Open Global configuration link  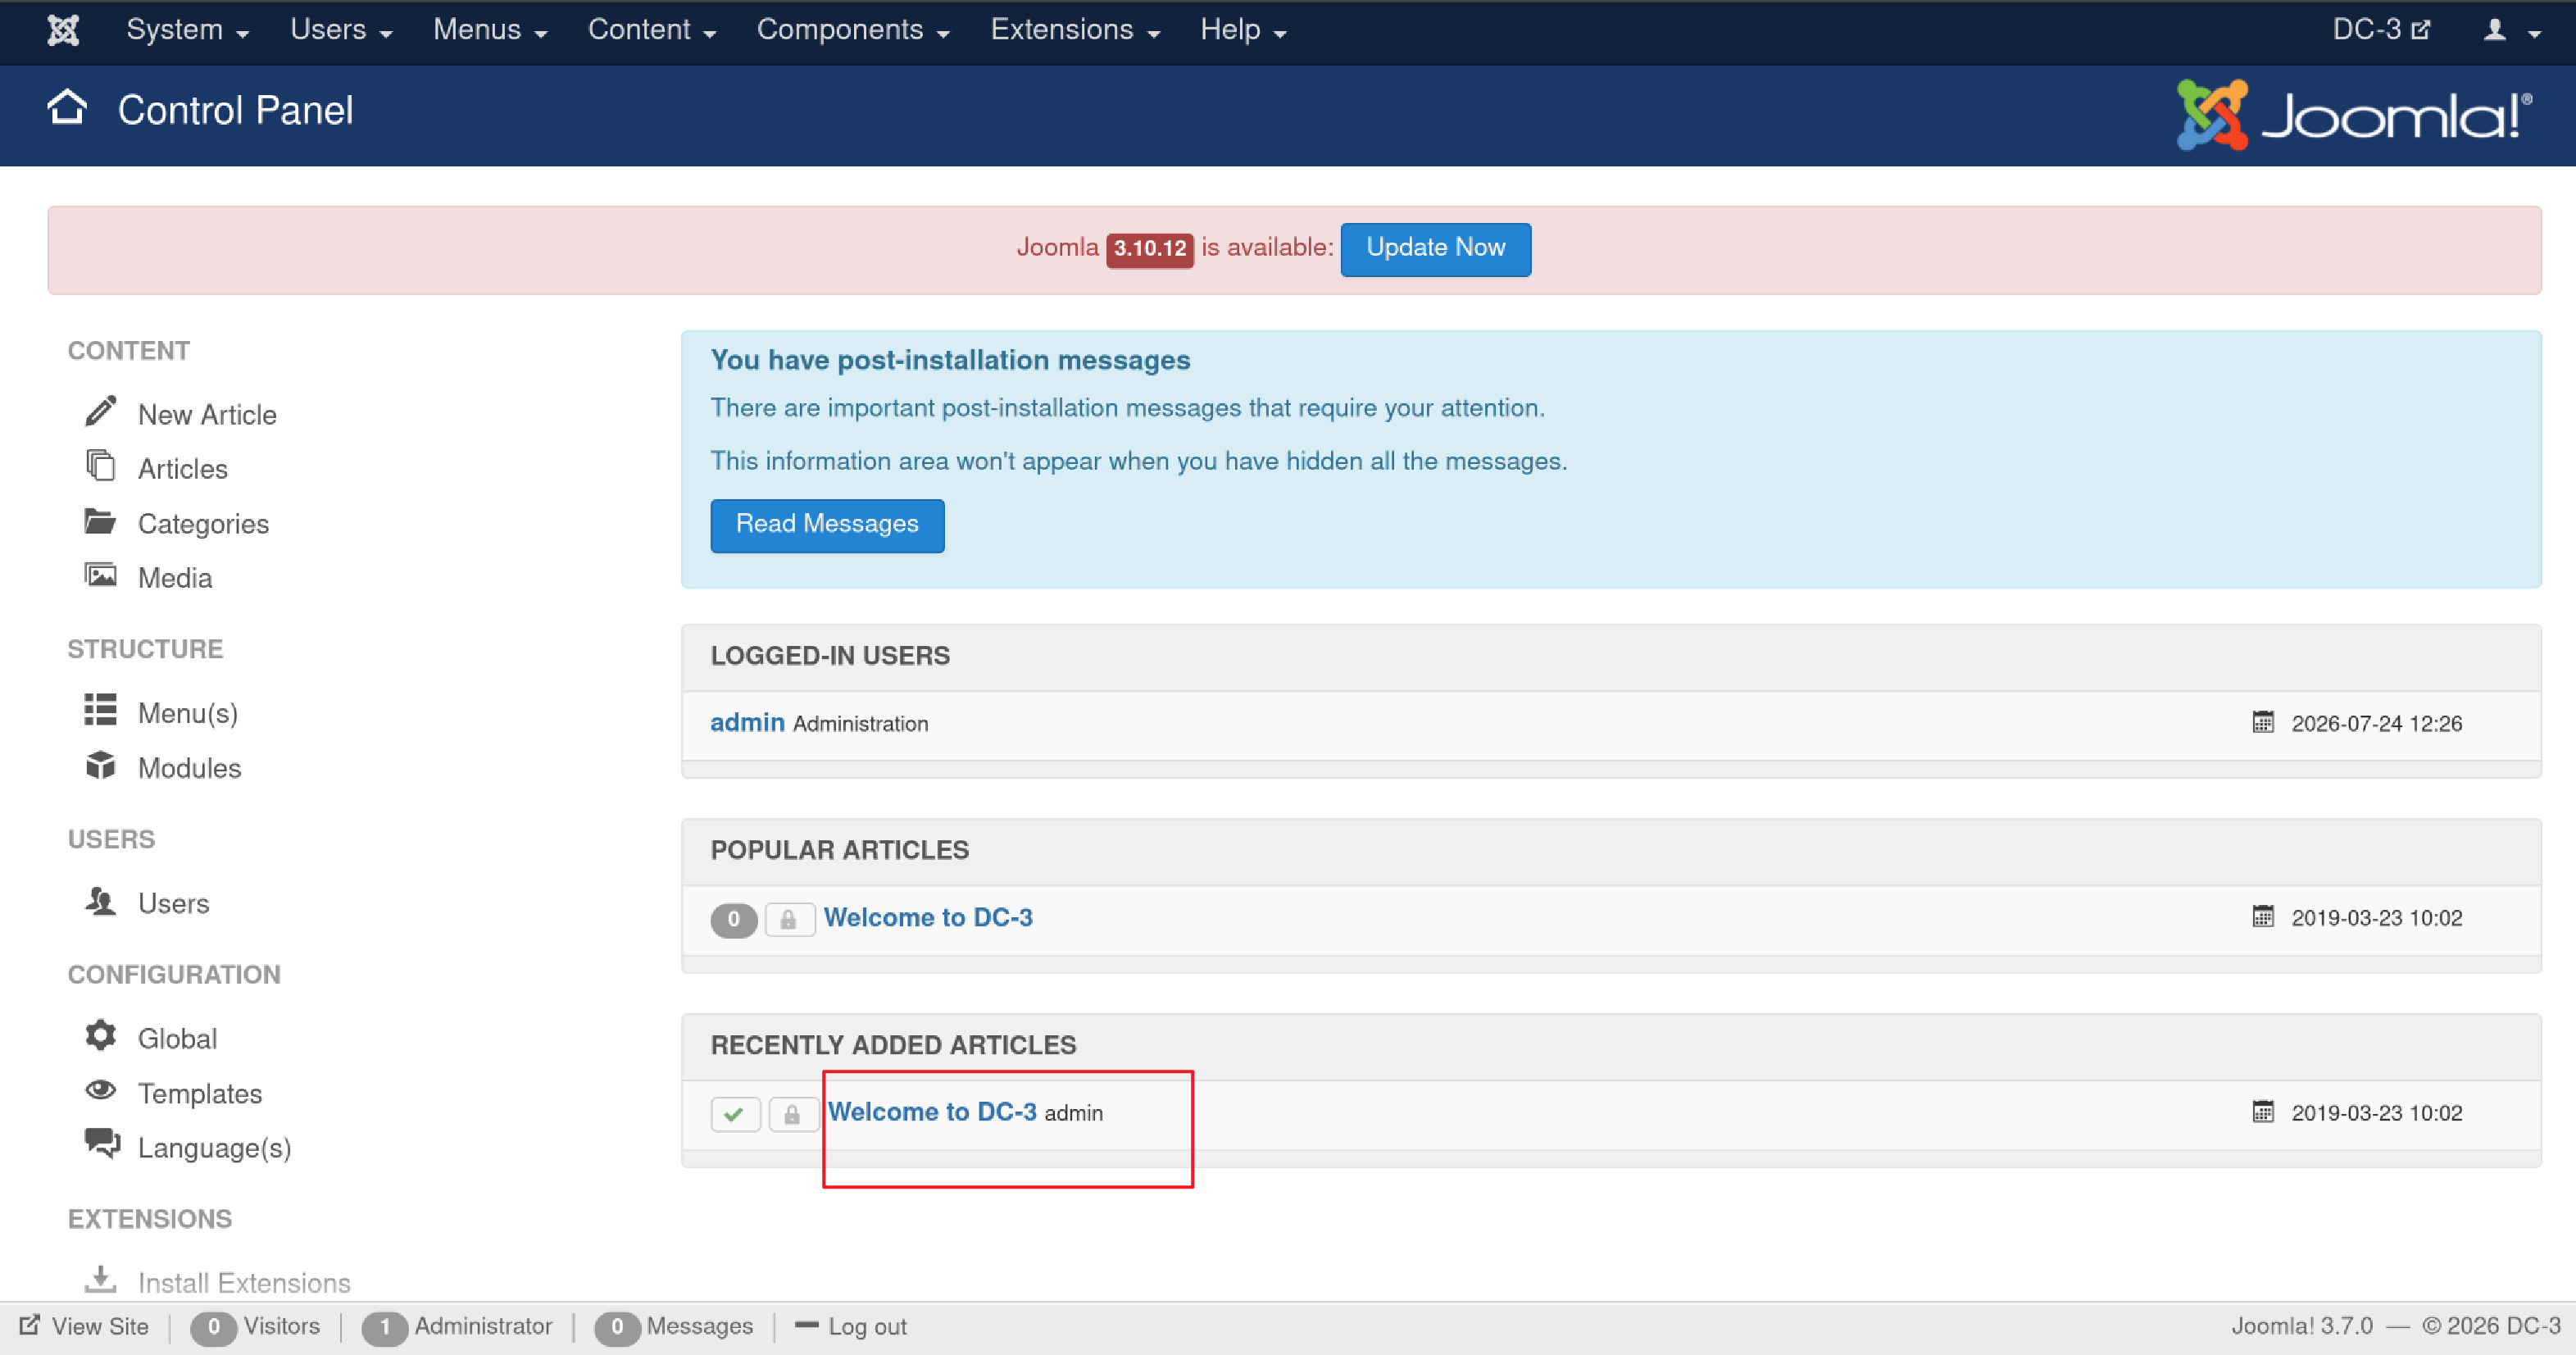click(177, 1038)
